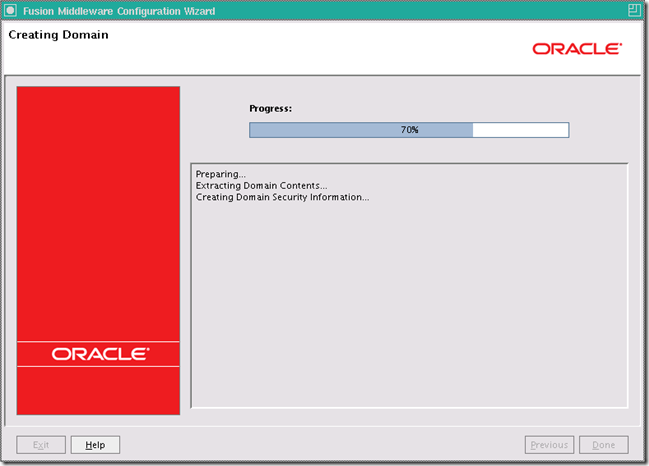Open Help for the wizard
The height and width of the screenshot is (466, 649).
pos(95,444)
